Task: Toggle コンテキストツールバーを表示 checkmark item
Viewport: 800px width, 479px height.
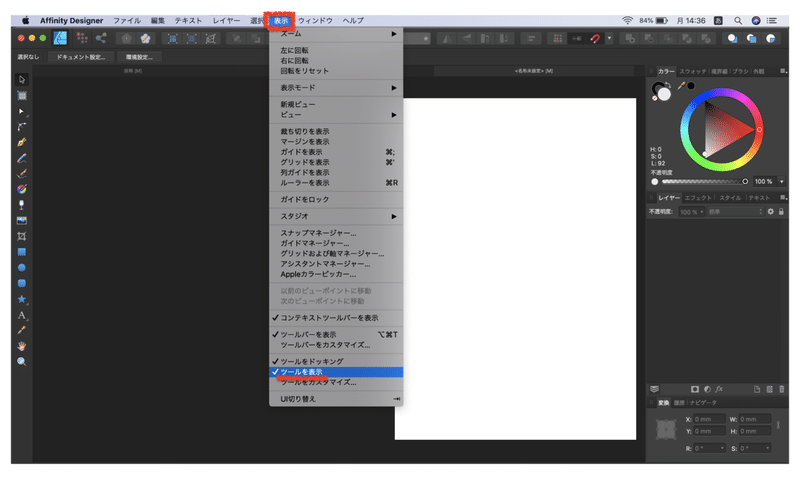Action: [336, 318]
